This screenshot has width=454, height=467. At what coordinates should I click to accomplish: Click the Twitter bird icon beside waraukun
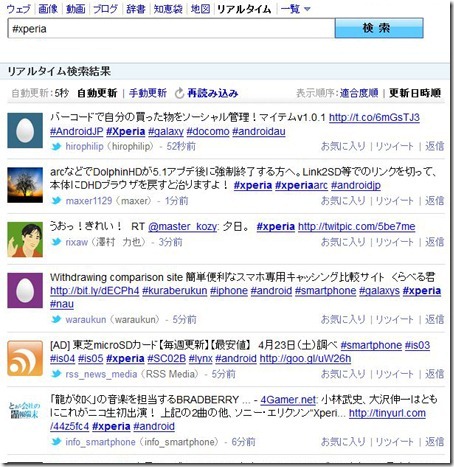pyautogui.click(x=56, y=319)
